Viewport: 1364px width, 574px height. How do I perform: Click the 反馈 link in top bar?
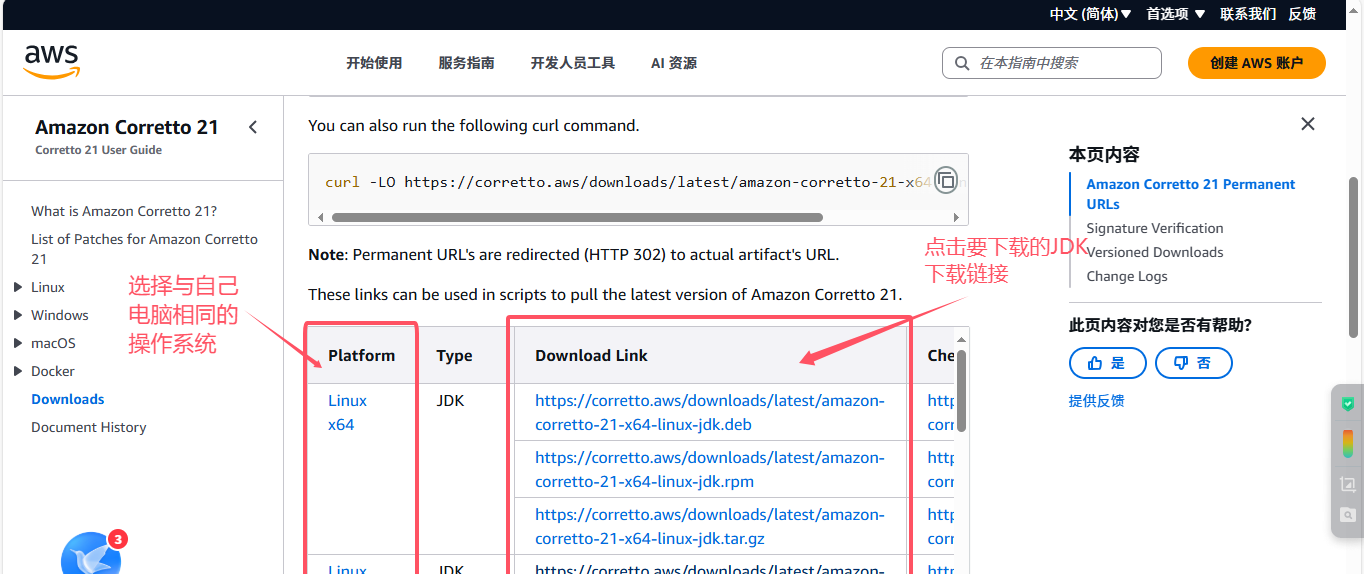click(1302, 14)
